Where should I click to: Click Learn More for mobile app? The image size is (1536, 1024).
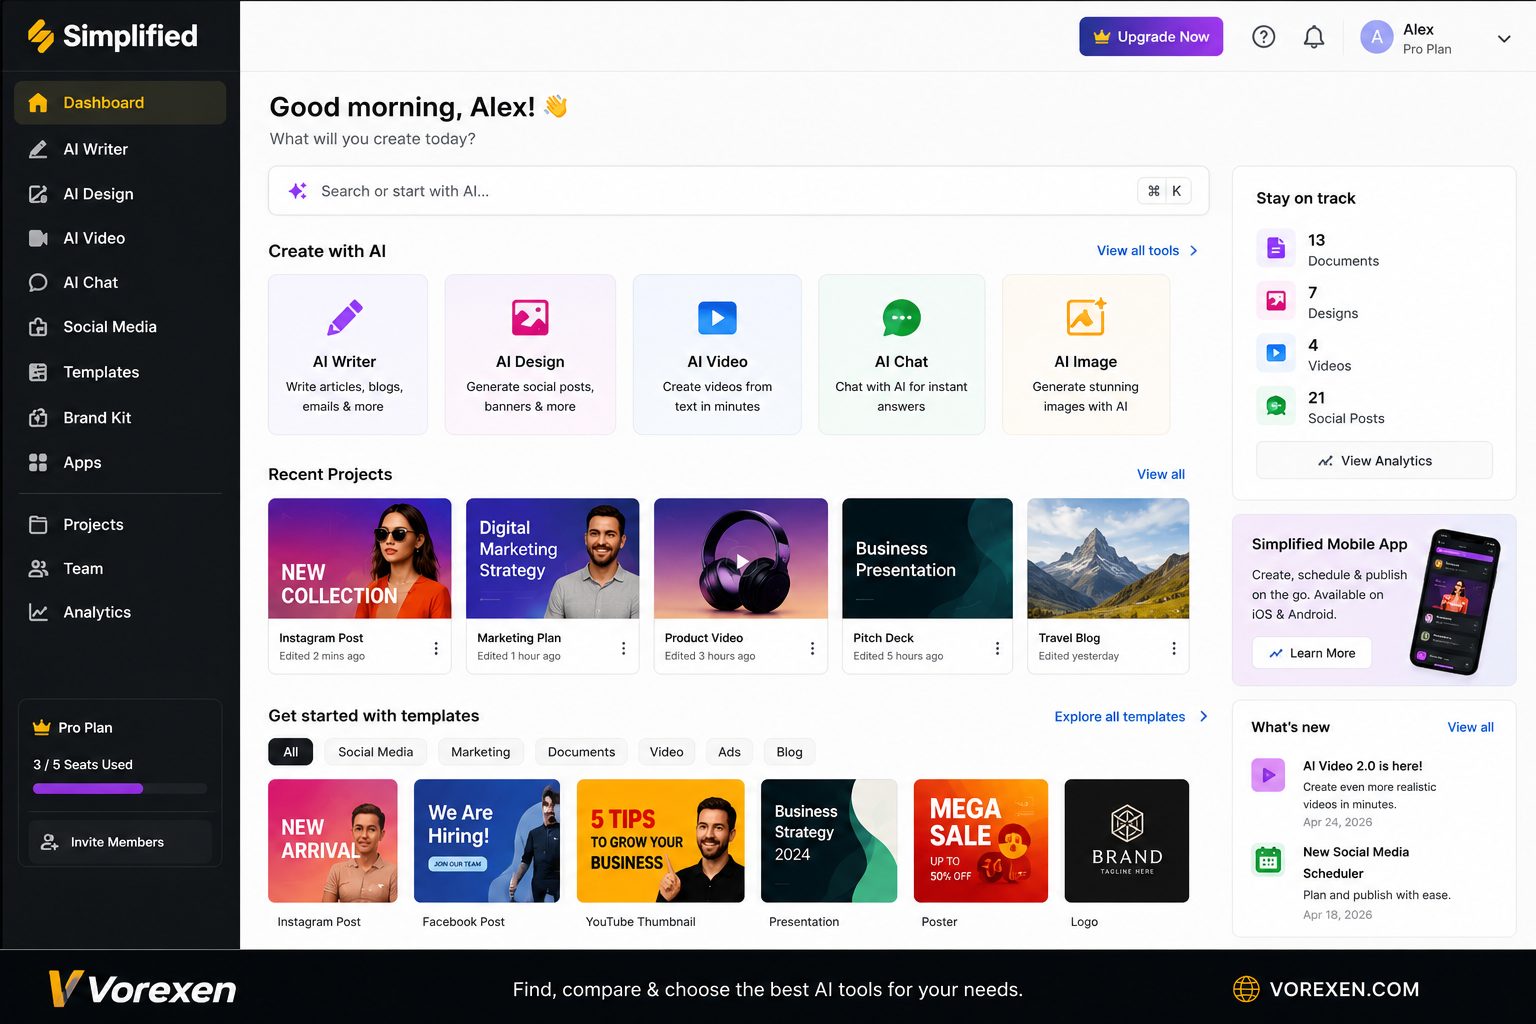(x=1312, y=653)
